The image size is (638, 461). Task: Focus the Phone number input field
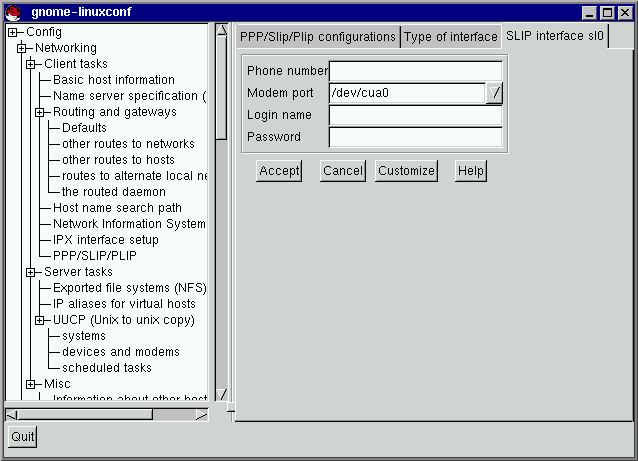tap(415, 71)
